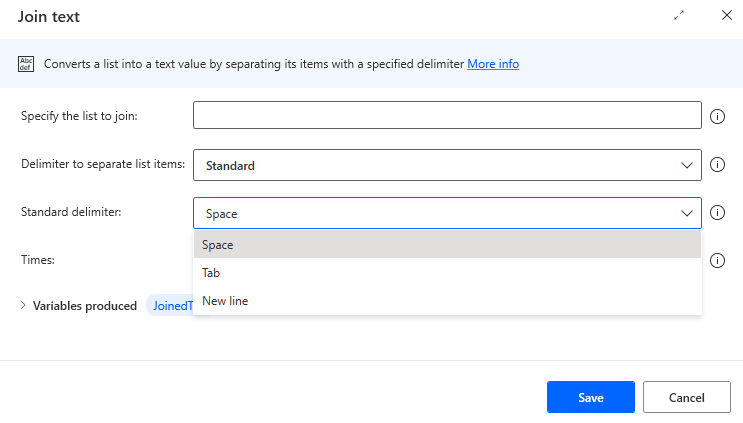Open the Delimiter to separate list items dropdown

pyautogui.click(x=447, y=165)
